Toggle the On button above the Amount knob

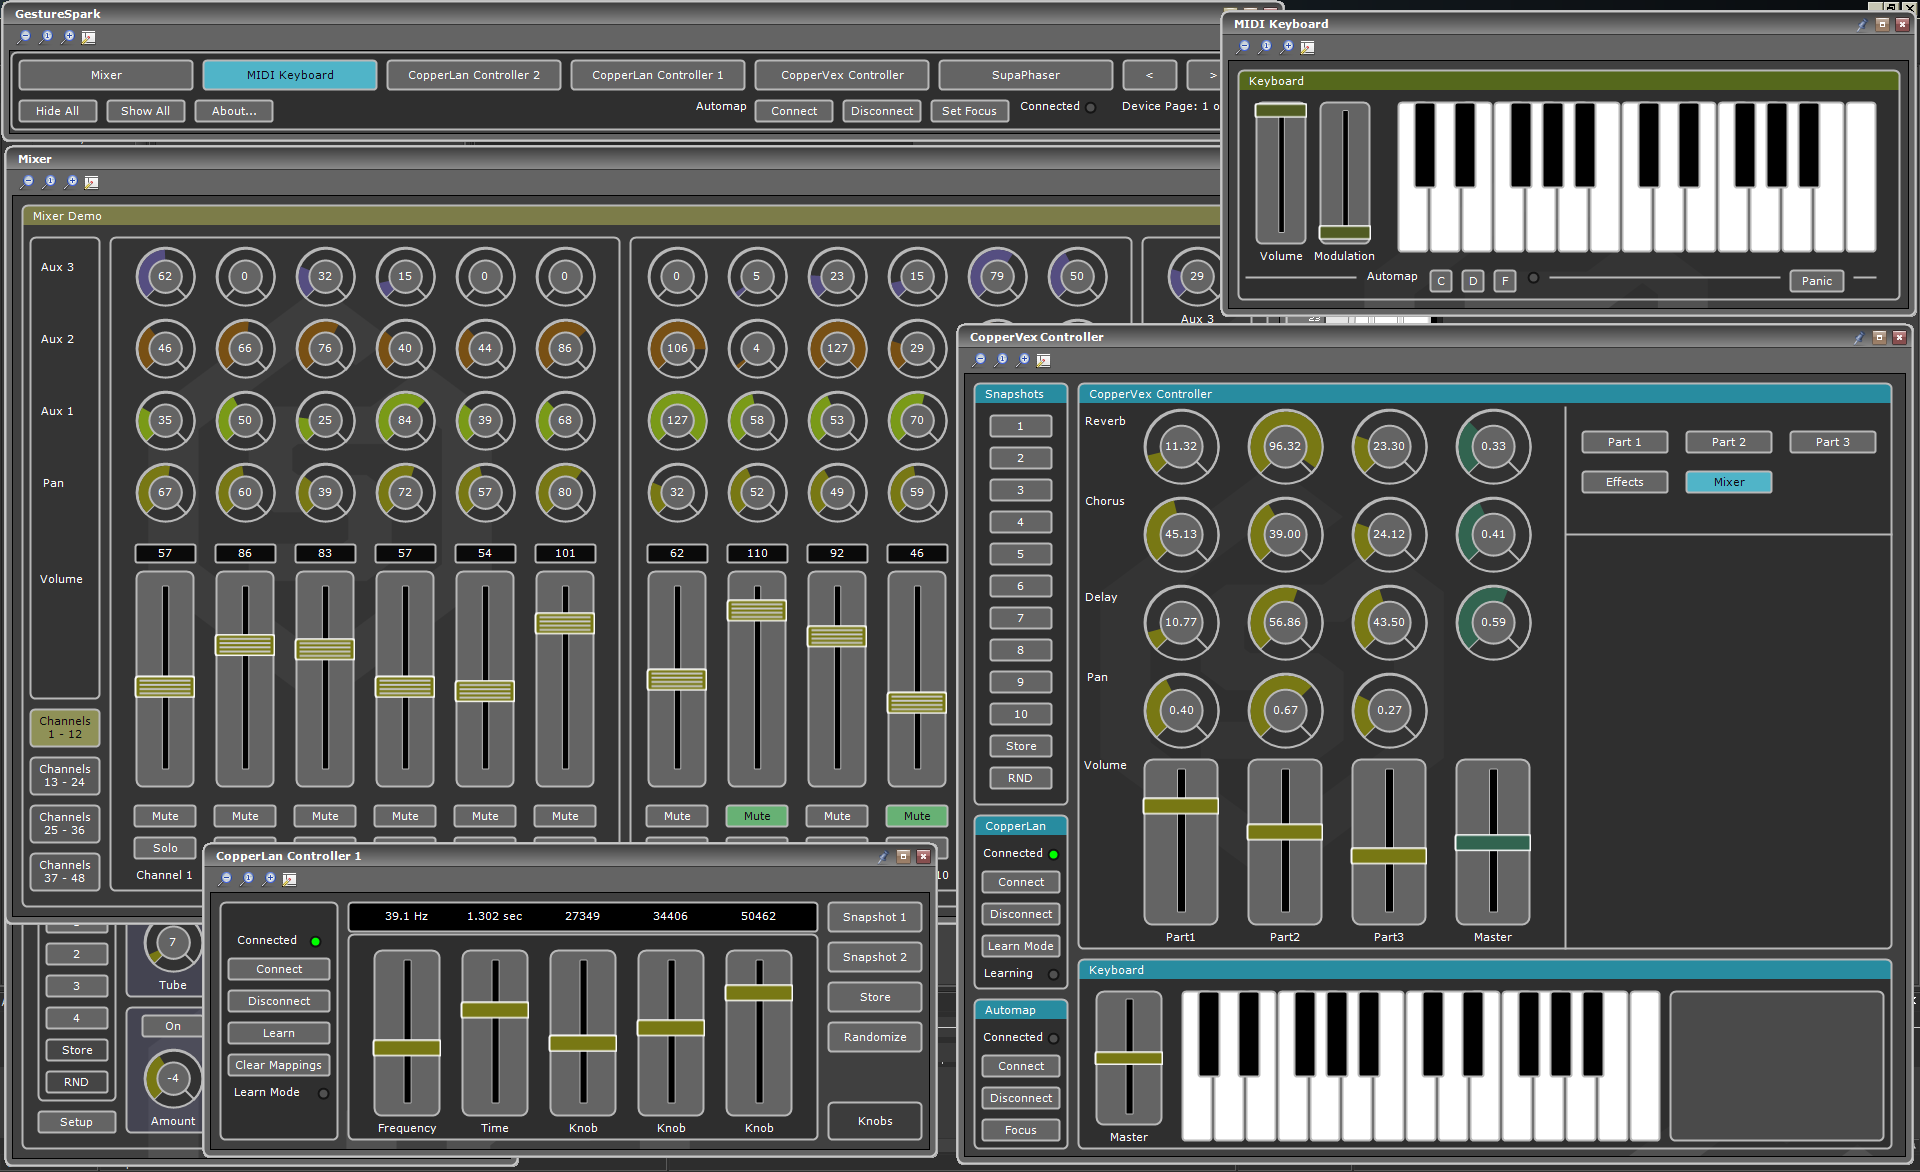click(x=173, y=1026)
